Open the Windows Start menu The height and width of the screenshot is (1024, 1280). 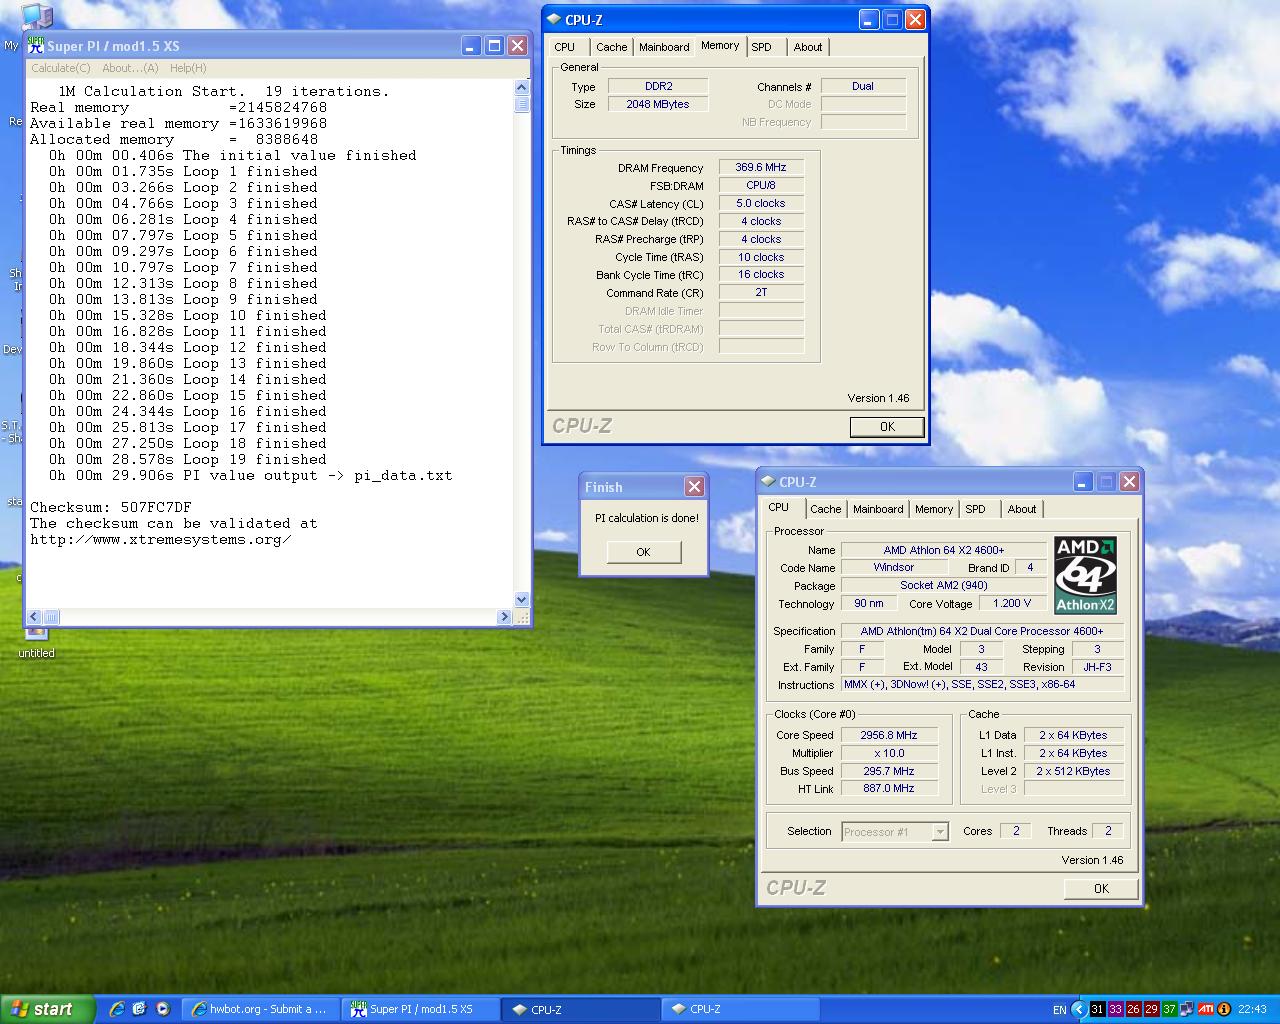48,1009
